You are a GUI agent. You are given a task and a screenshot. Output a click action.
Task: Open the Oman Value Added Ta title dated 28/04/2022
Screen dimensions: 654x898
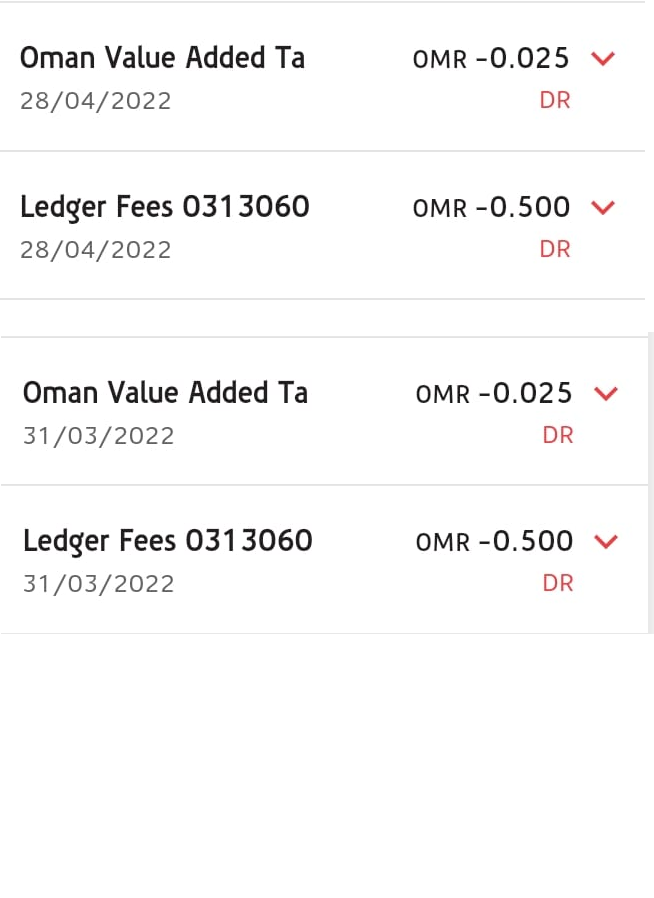162,58
